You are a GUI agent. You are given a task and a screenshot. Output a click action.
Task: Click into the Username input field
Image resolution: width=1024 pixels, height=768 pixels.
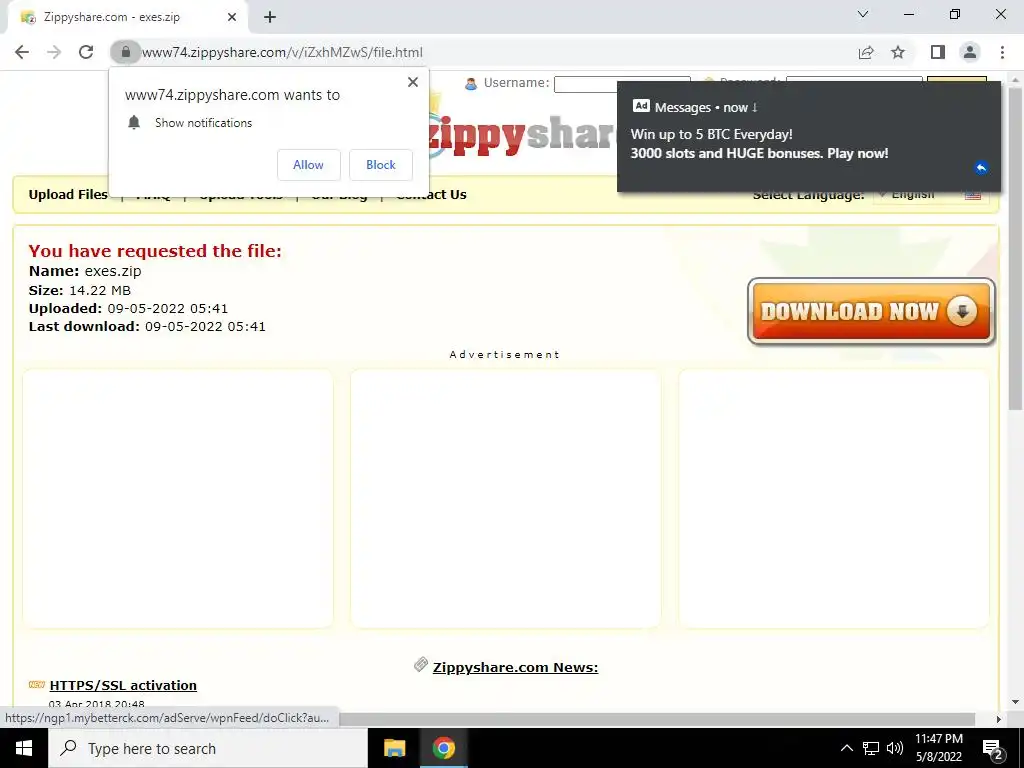[x=622, y=84]
